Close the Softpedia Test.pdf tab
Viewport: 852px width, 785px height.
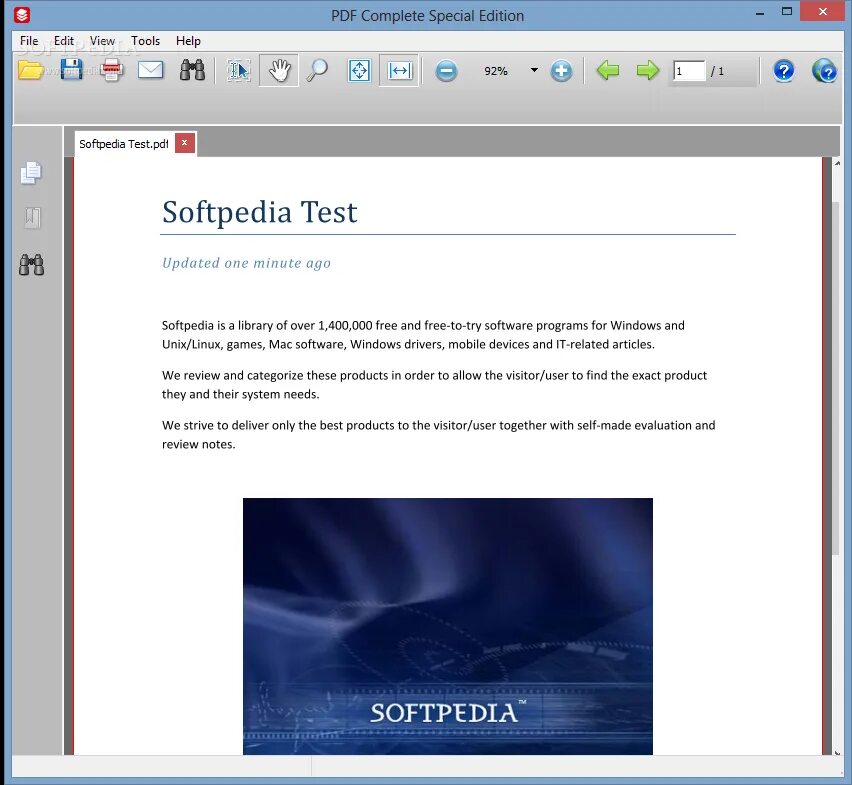(185, 143)
